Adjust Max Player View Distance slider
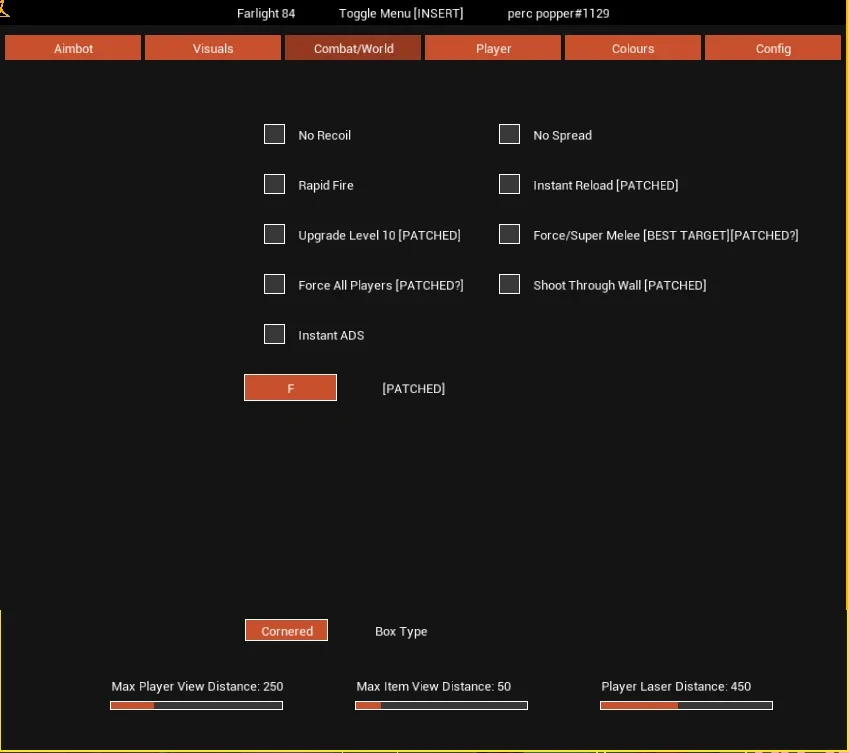The height and width of the screenshot is (753, 849). [x=197, y=705]
